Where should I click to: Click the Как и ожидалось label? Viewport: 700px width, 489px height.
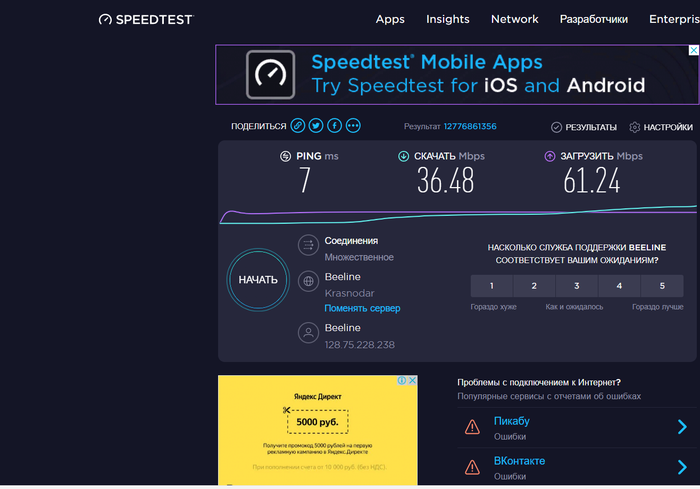click(574, 307)
